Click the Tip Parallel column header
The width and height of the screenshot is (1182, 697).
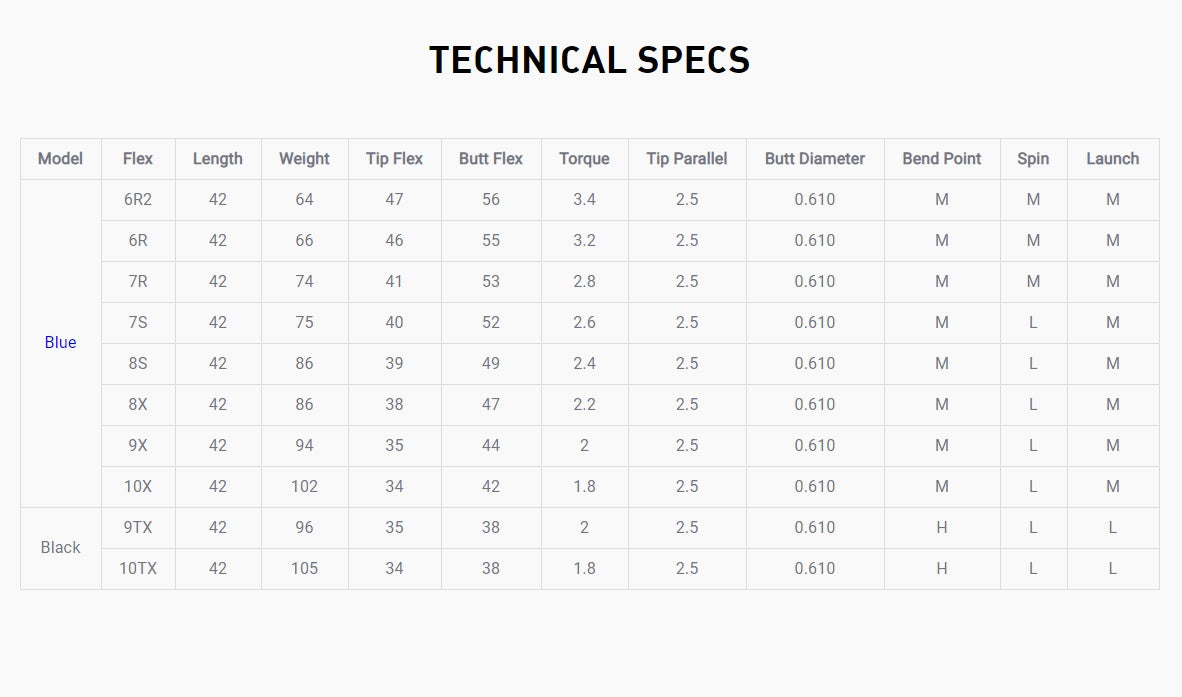tap(687, 159)
